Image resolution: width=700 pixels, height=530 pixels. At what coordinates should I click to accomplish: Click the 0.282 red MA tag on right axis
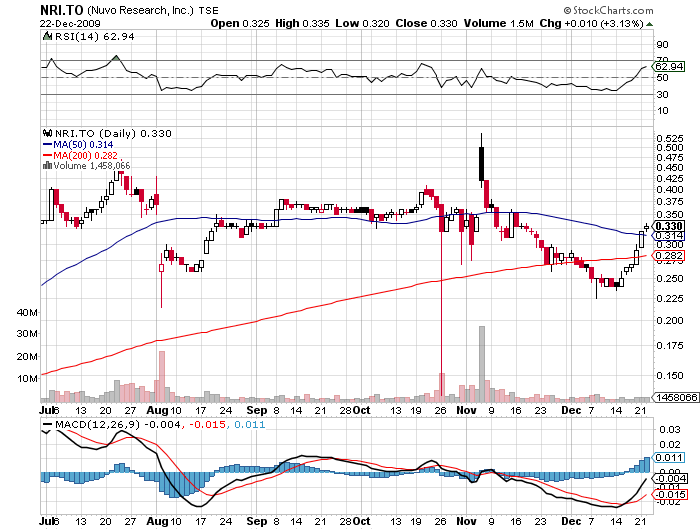coord(668,255)
